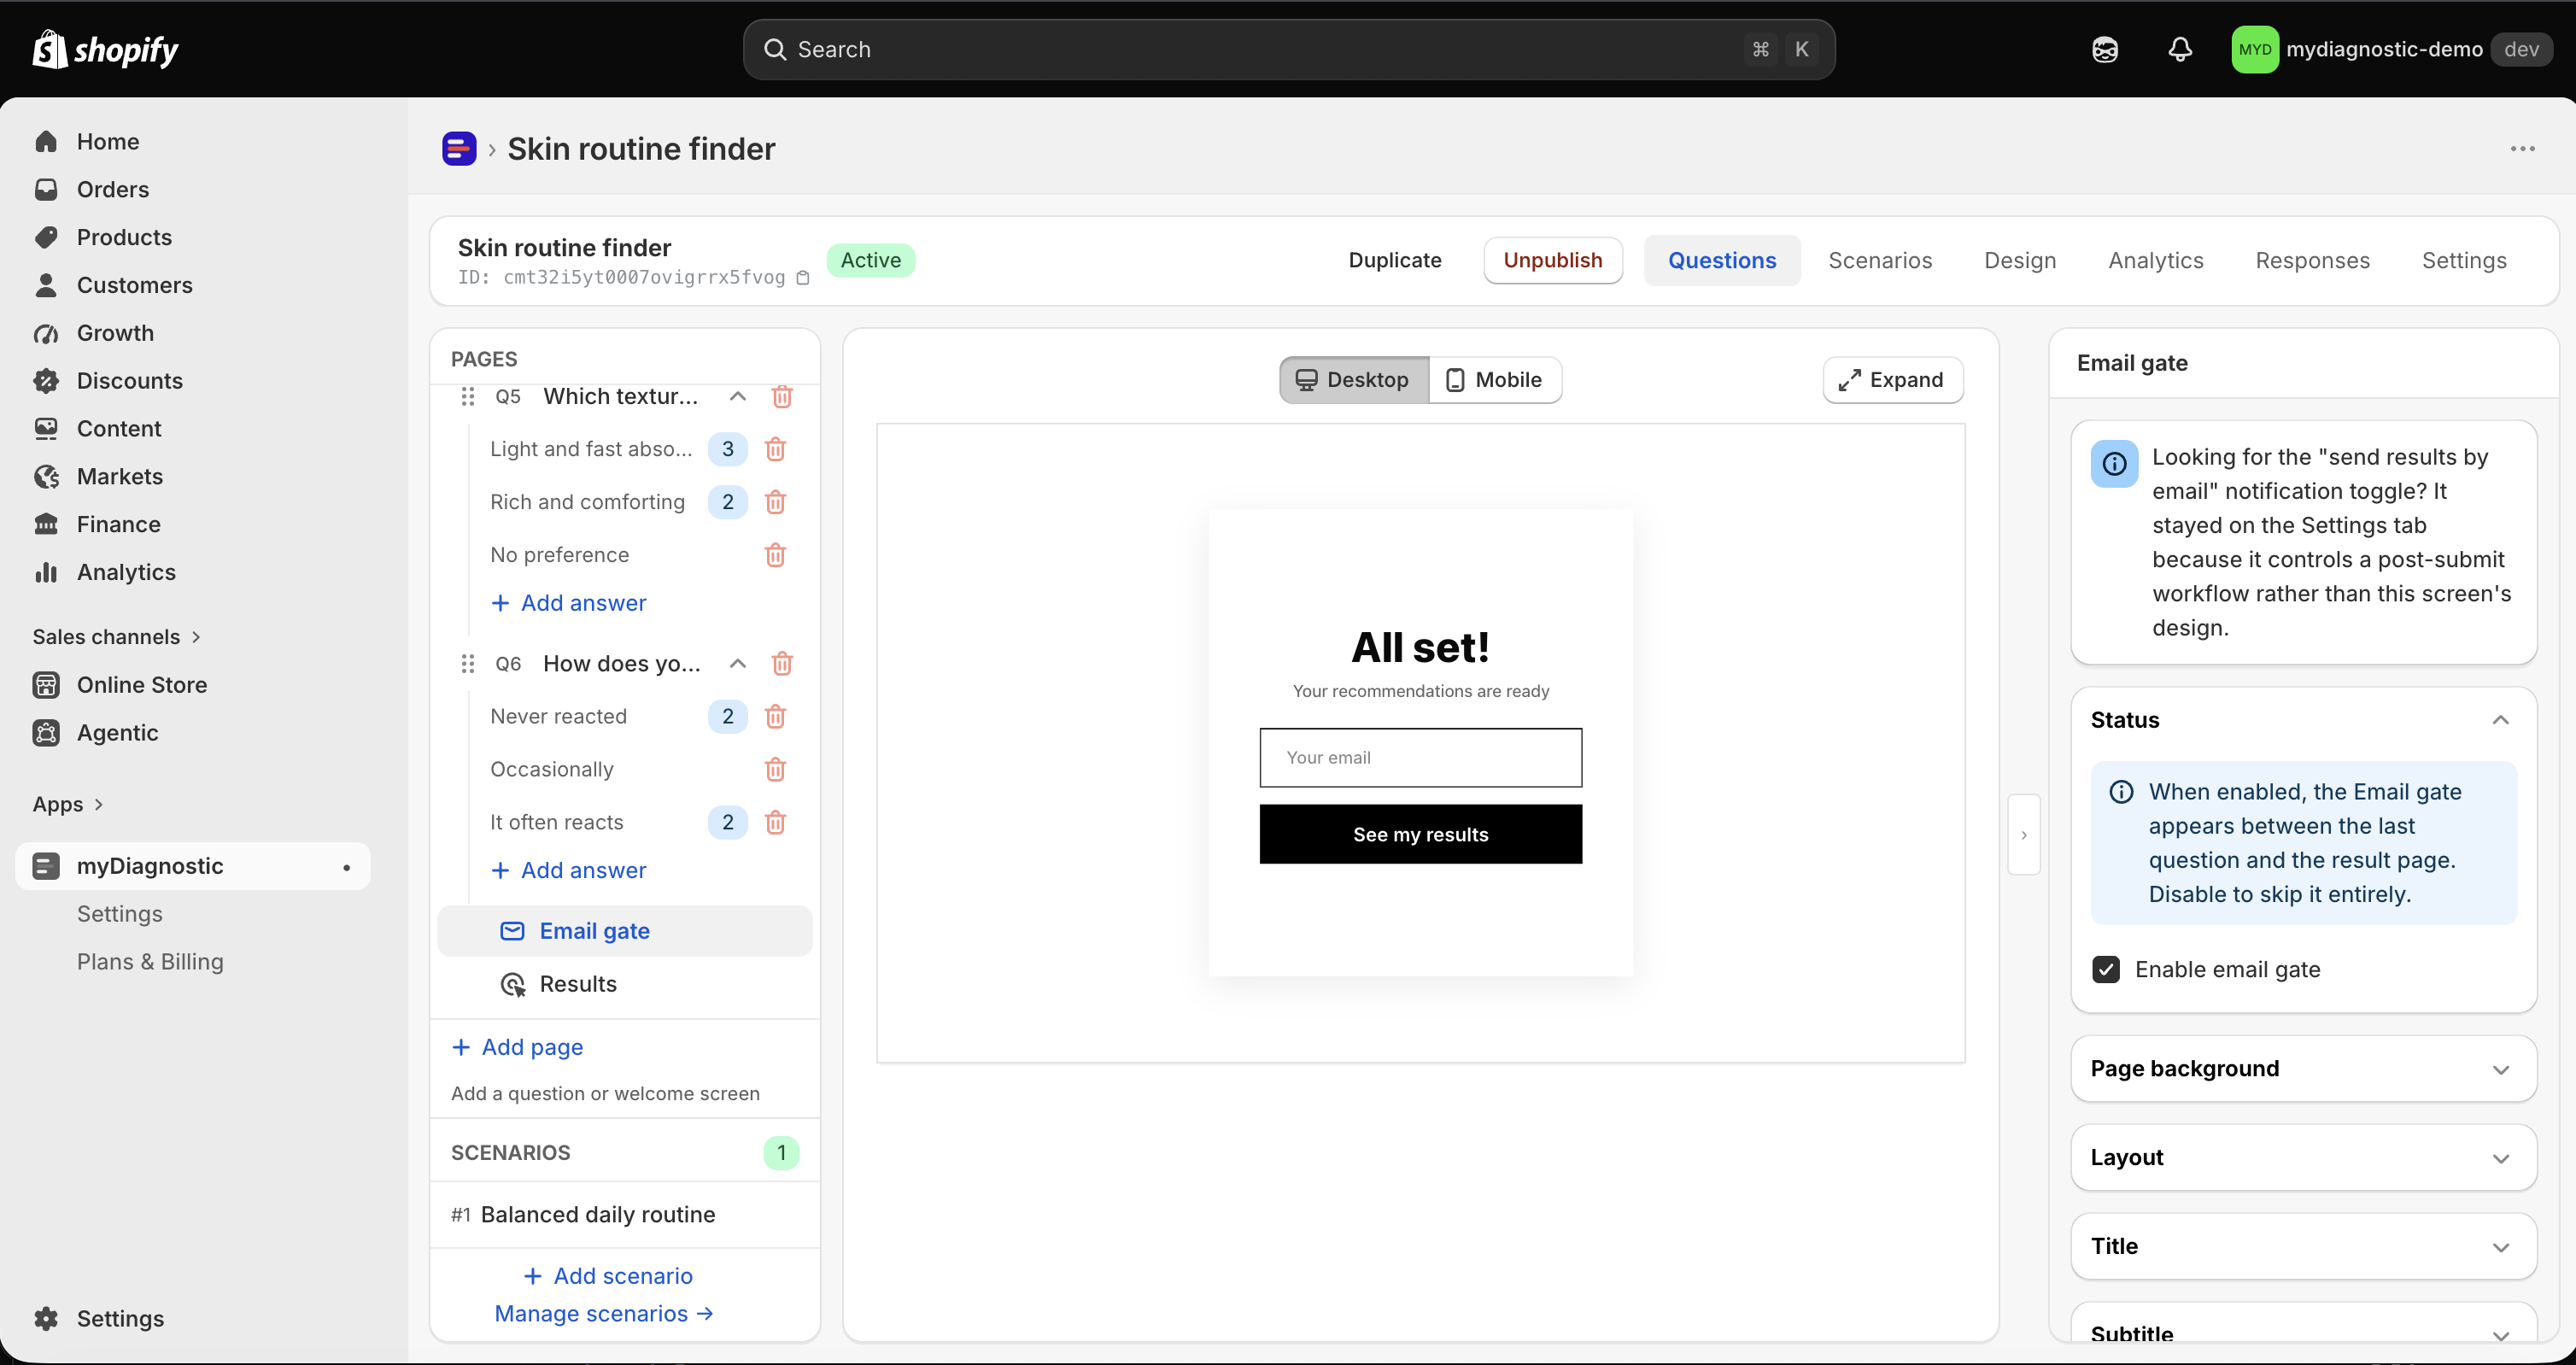Delete the 'Never reacted' answer

tap(775, 716)
